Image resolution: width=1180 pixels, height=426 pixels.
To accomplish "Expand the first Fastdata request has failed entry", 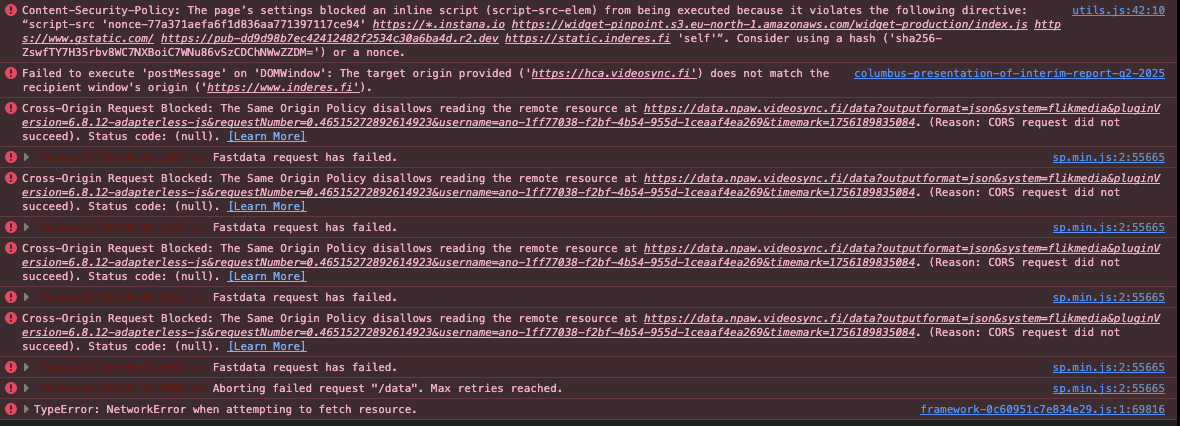I will [27, 157].
